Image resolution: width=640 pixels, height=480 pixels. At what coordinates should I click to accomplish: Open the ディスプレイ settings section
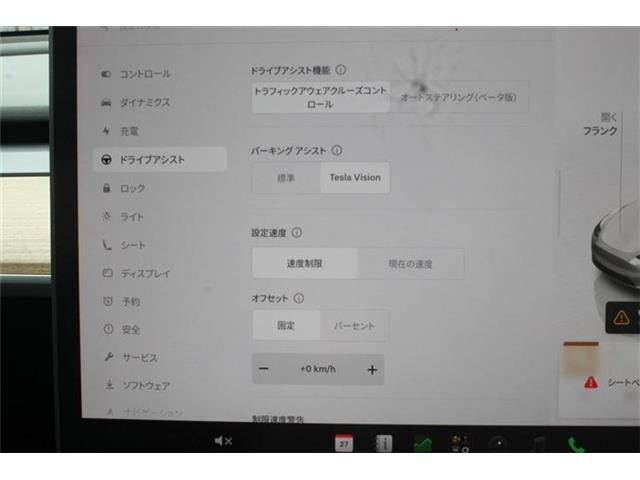coord(145,273)
